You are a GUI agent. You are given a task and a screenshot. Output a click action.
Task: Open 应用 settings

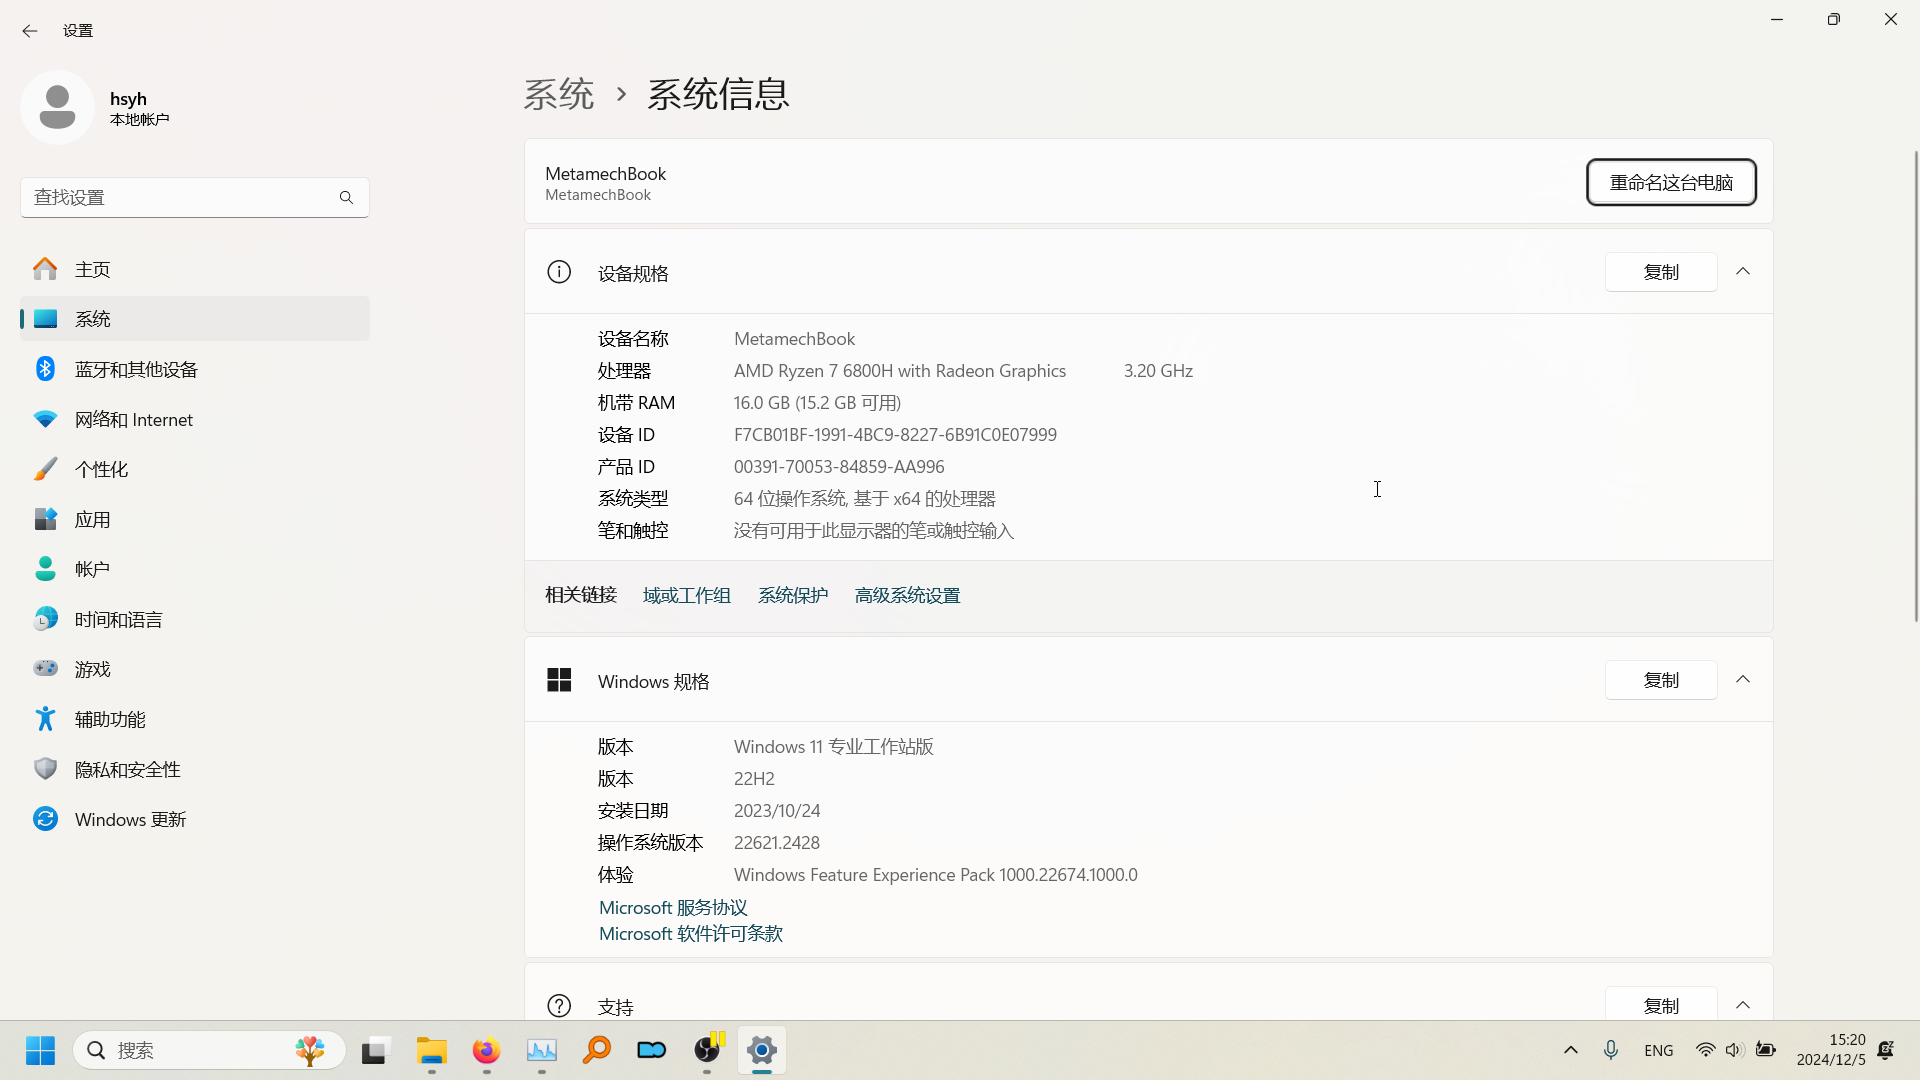(195, 519)
